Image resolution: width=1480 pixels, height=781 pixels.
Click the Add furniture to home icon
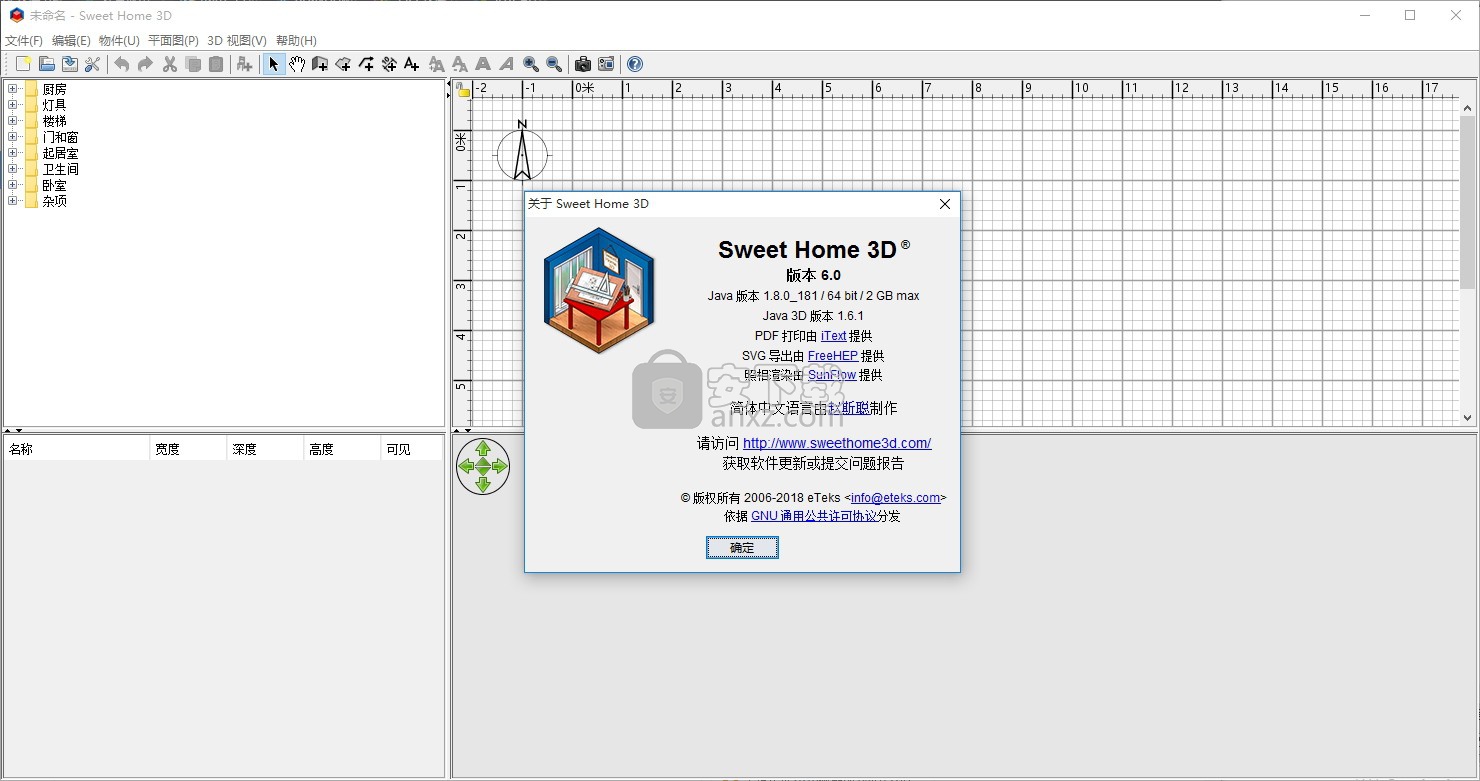pos(244,64)
